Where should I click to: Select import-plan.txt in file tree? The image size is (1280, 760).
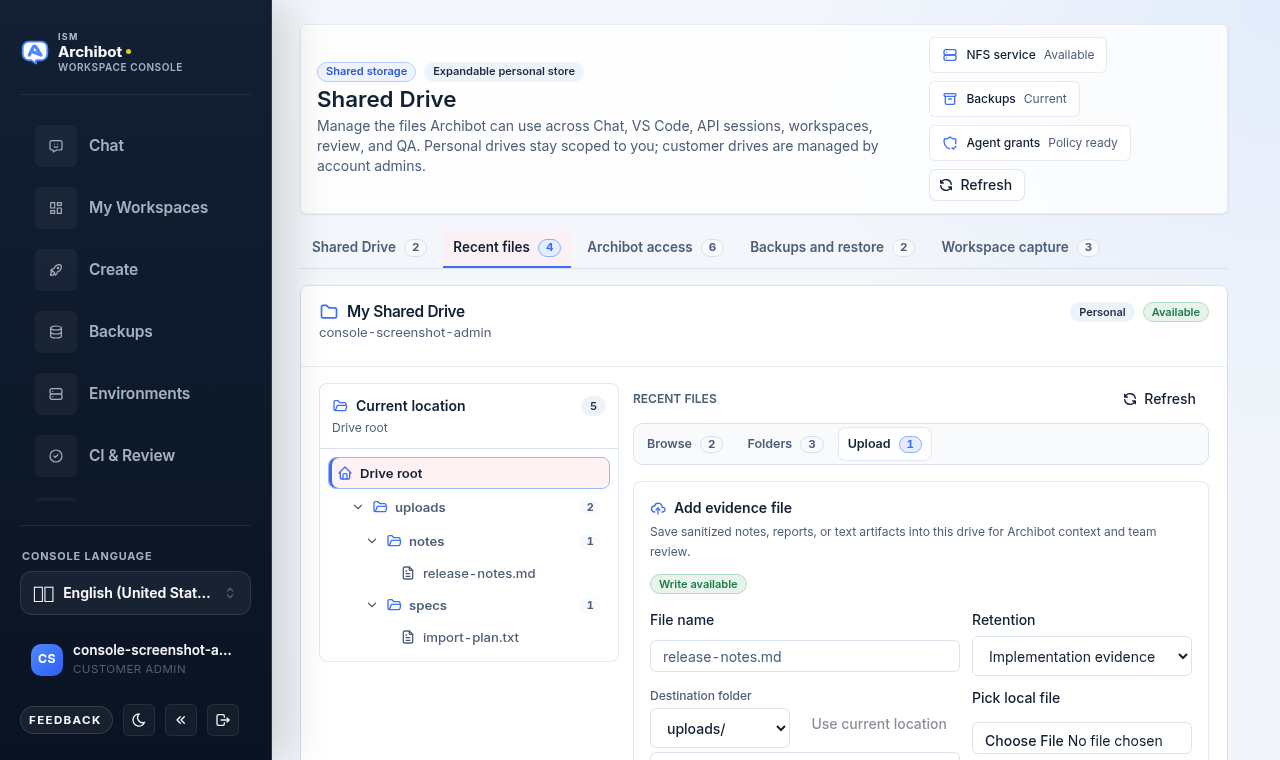pyautogui.click(x=471, y=637)
